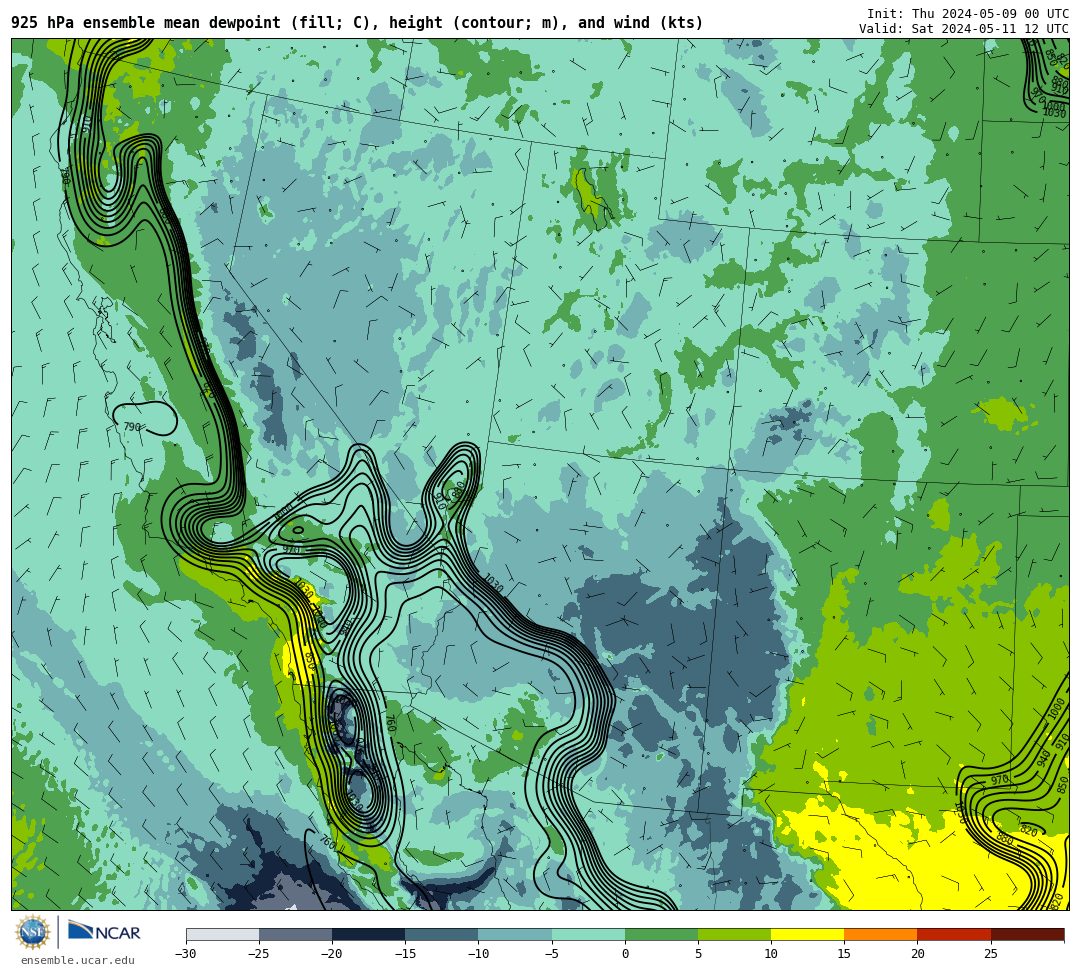Click the -25 colorbar tick label
The height and width of the screenshot is (973, 1080).
[259, 954]
